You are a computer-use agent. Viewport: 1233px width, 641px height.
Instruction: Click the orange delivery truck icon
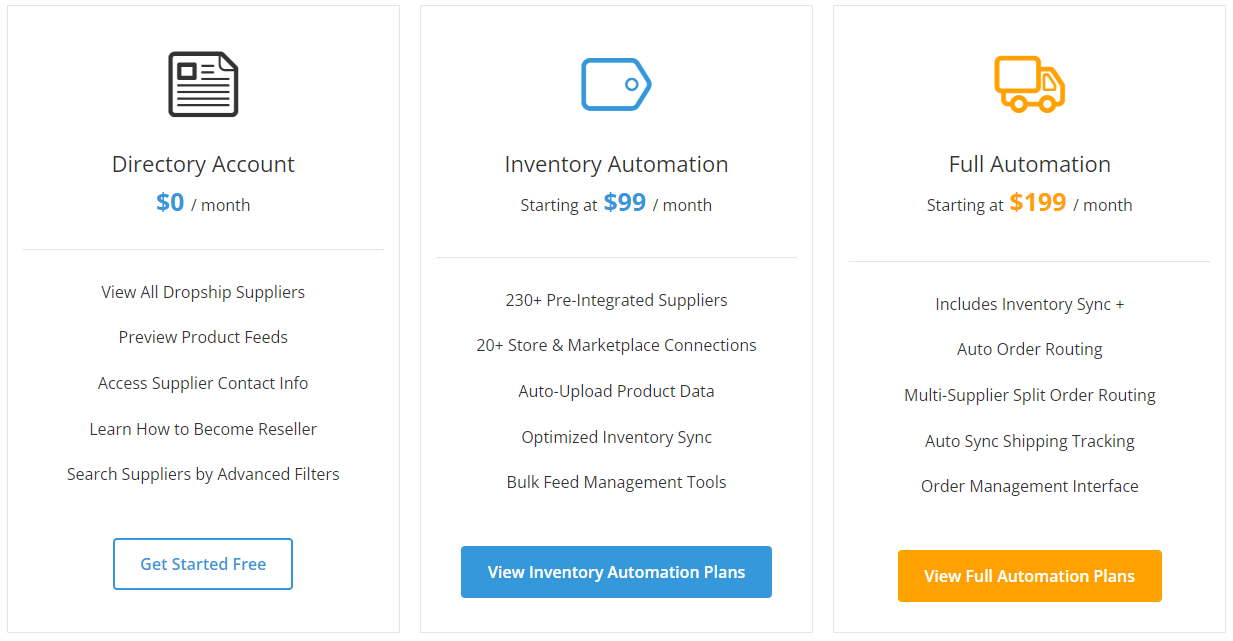coord(1029,84)
